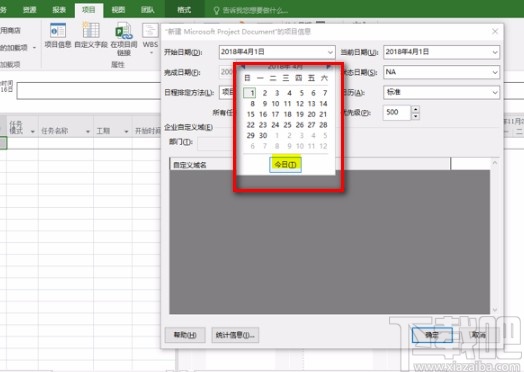Viewport: 524px width, 372px height.
Task: Switch to the 资源 ribbon tab
Action: pos(29,10)
